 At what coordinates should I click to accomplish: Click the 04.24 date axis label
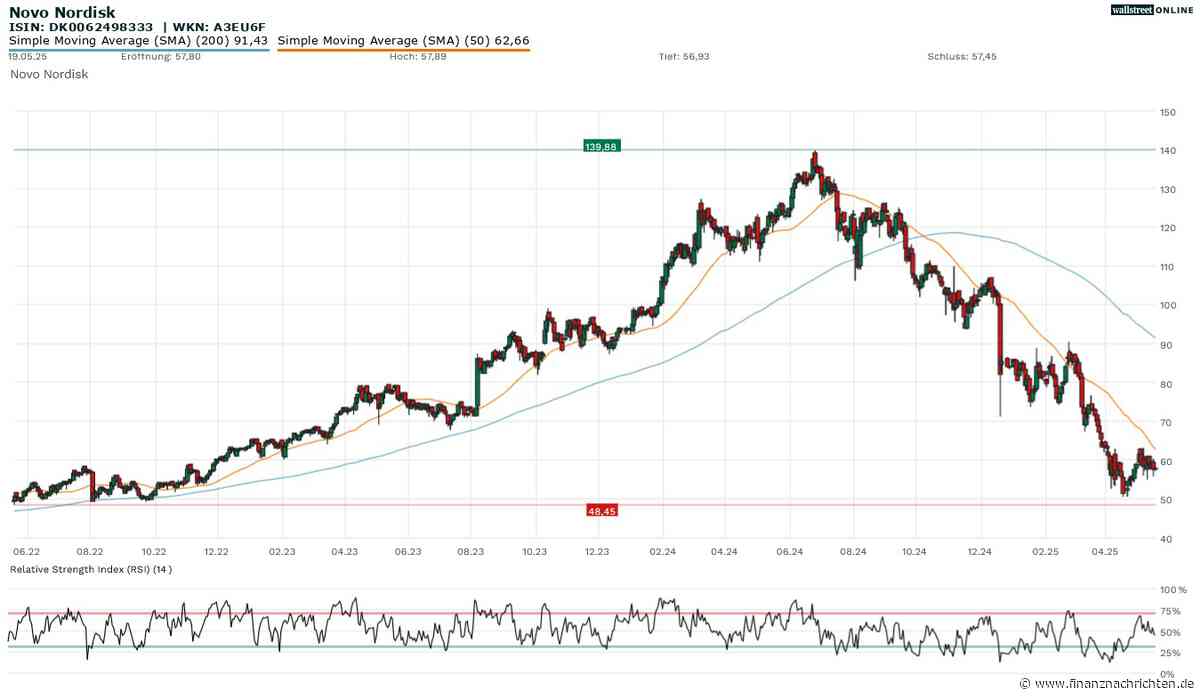click(x=724, y=551)
